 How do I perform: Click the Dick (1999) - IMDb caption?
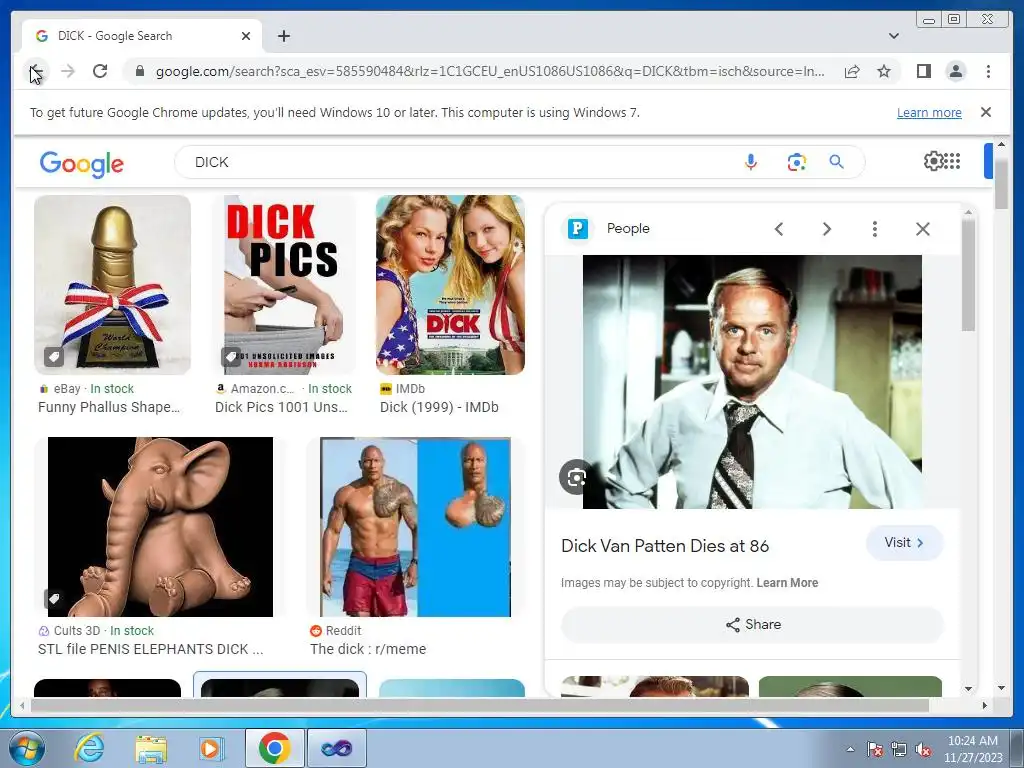[440, 407]
